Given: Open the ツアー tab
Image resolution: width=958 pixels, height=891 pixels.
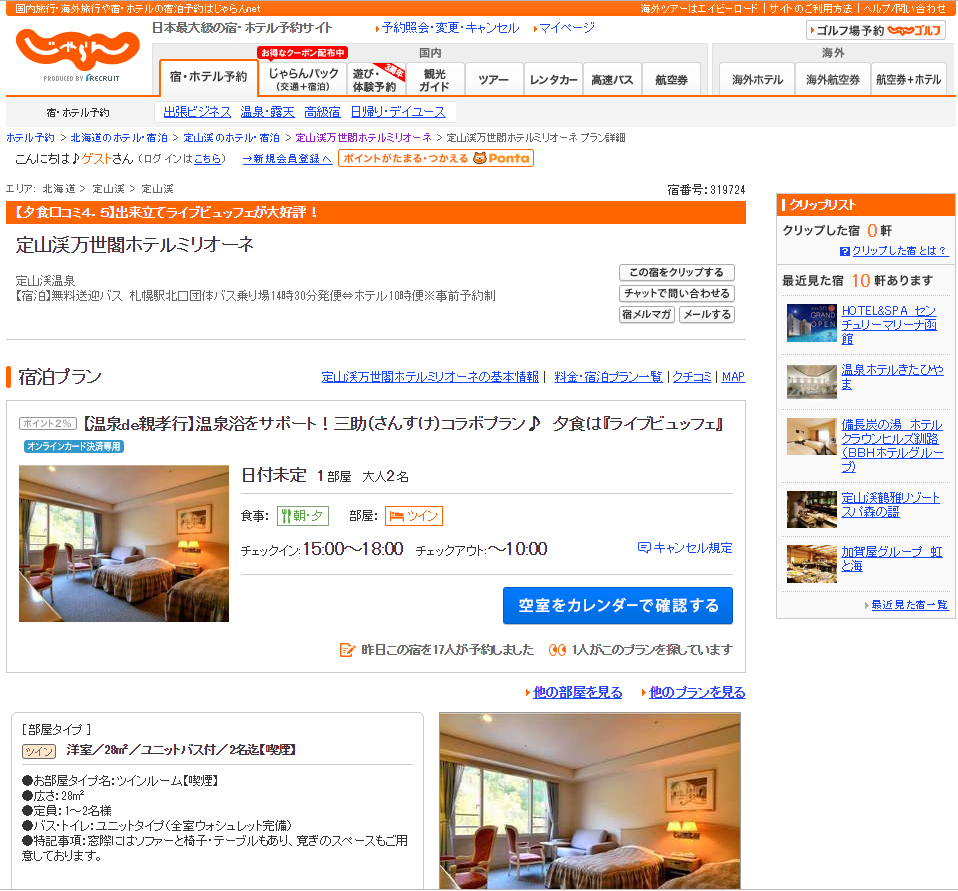Looking at the screenshot, I should pyautogui.click(x=494, y=79).
